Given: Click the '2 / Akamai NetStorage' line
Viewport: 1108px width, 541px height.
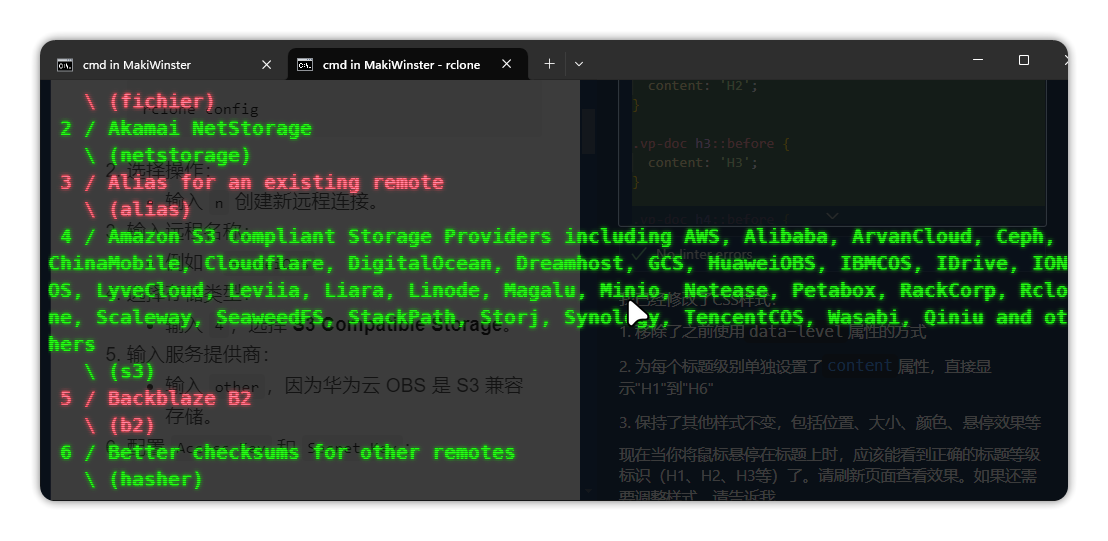Looking at the screenshot, I should pos(186,129).
